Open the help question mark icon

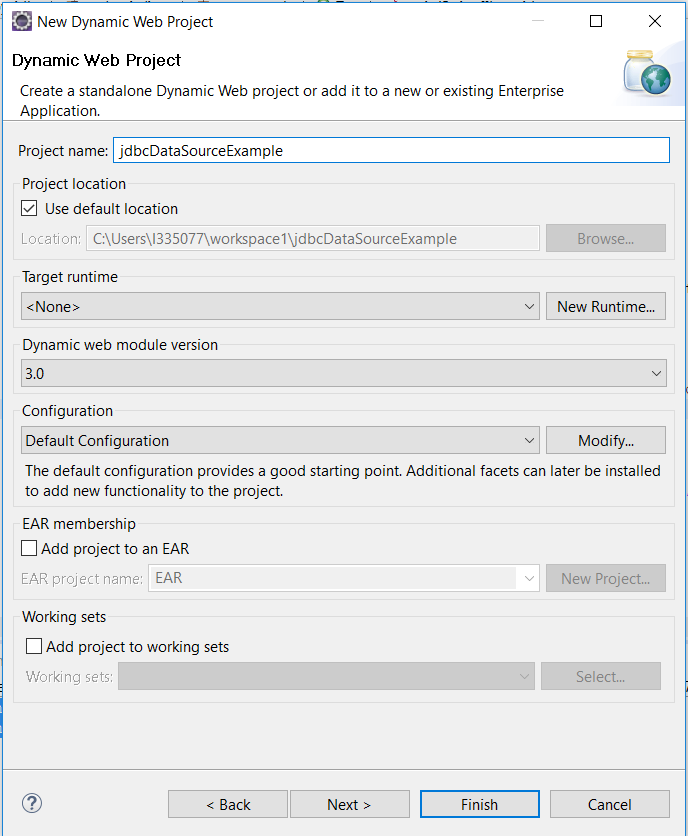[x=31, y=803]
